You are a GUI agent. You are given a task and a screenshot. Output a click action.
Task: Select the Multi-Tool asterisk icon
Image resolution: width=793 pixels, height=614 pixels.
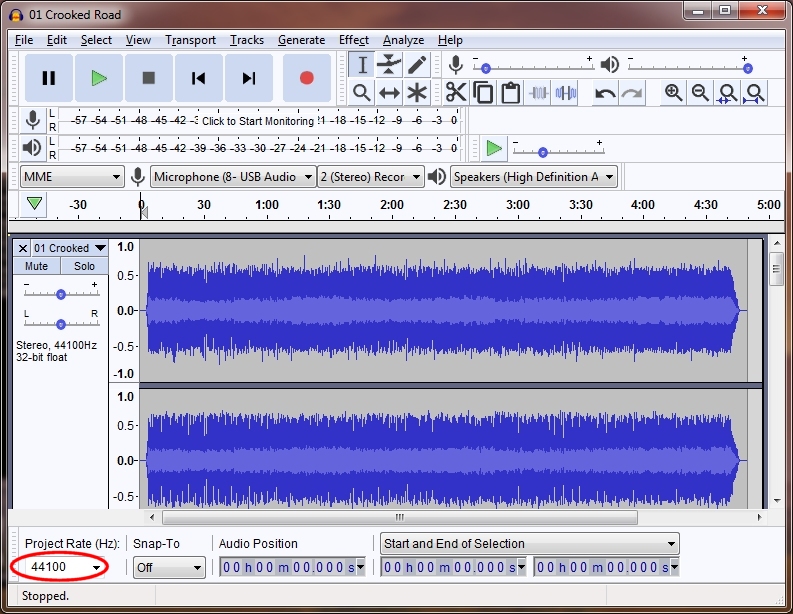[417, 93]
